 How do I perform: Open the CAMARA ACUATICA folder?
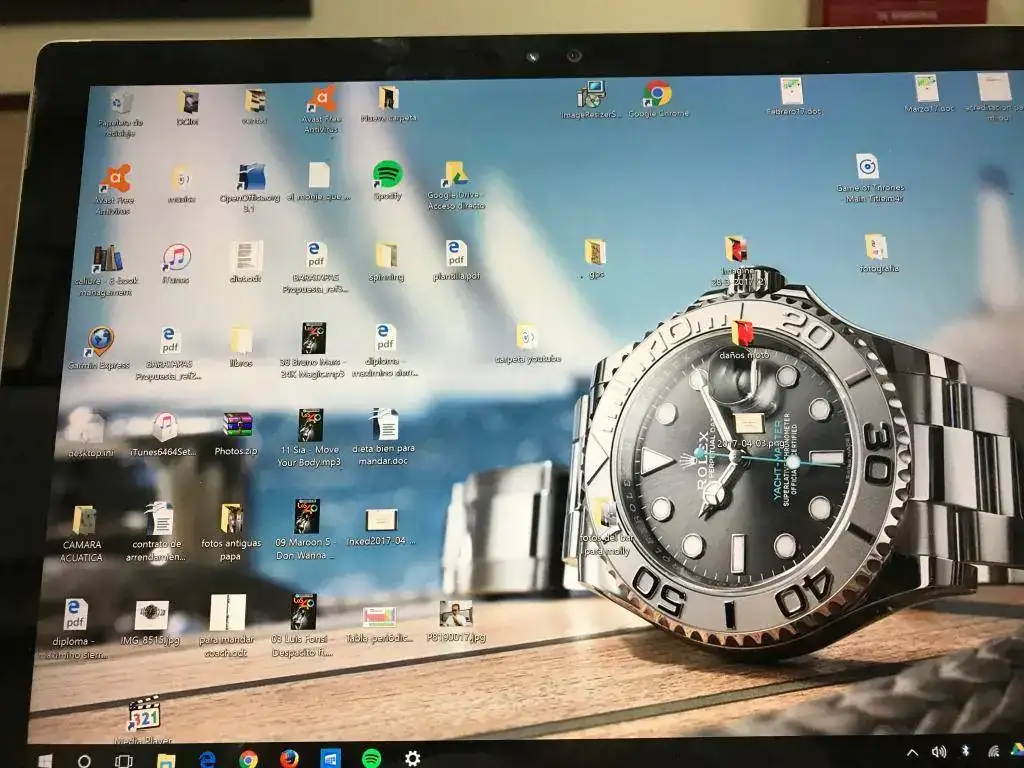coord(84,521)
